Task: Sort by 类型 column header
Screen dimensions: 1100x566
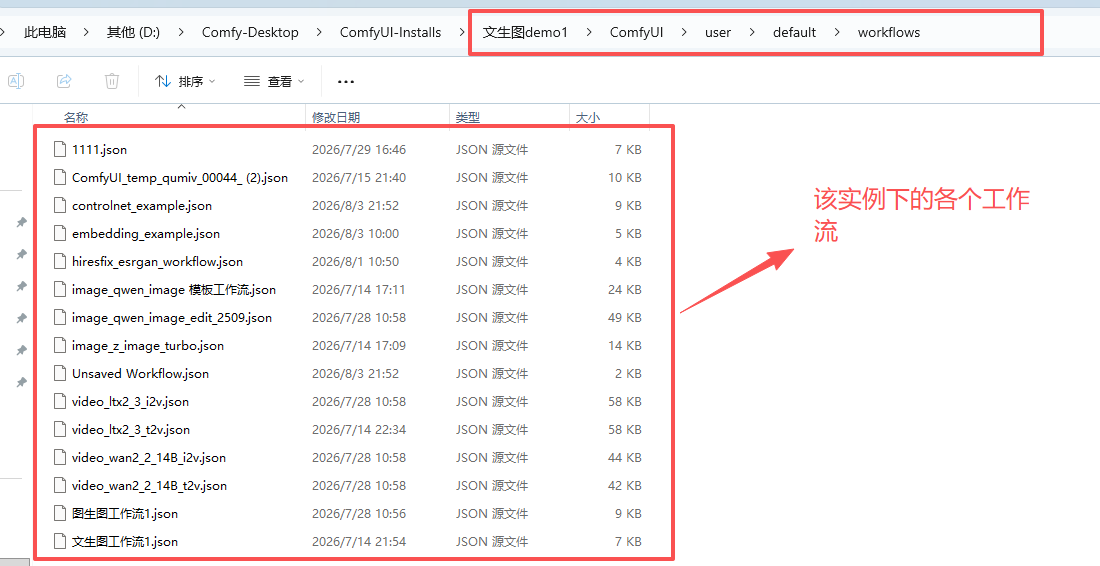Action: pos(468,118)
